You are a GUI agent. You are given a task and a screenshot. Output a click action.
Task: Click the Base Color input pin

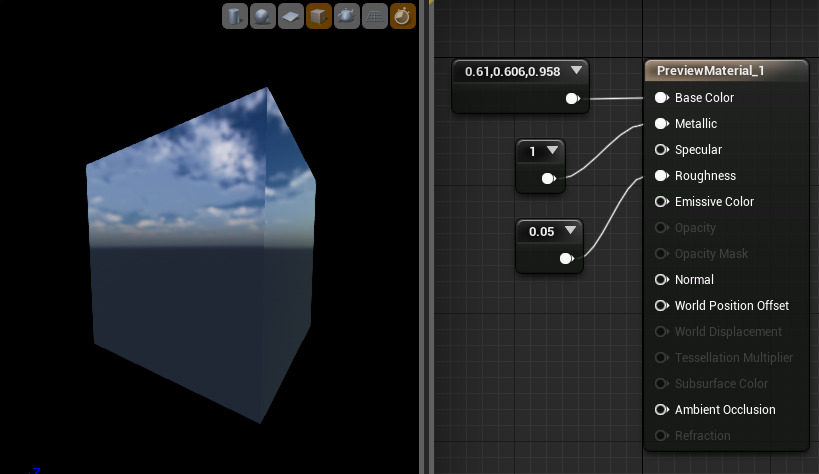[661, 98]
